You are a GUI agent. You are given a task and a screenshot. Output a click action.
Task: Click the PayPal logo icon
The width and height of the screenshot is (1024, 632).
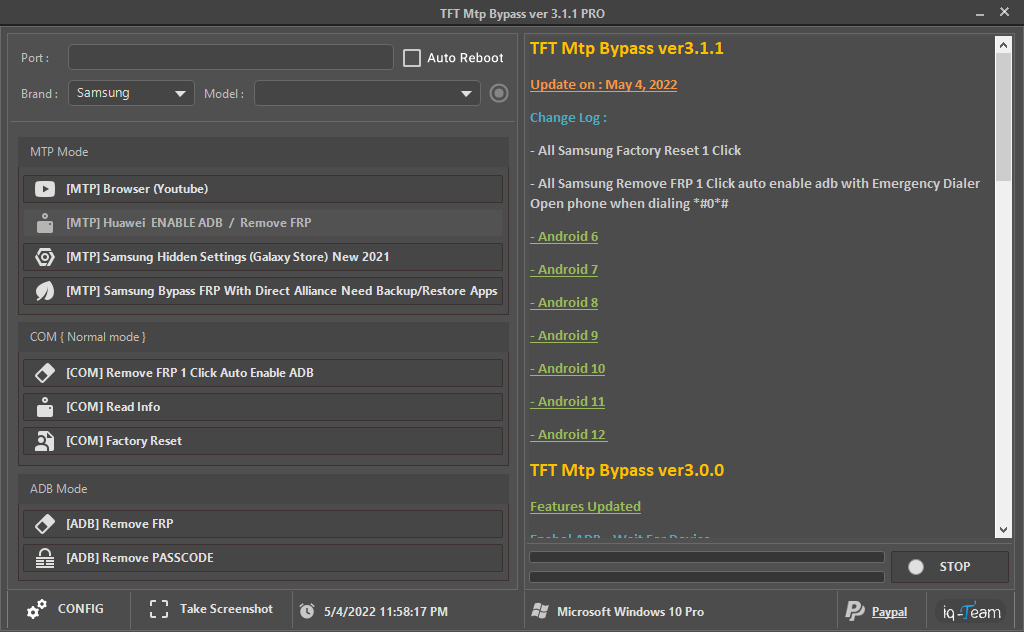coord(855,611)
